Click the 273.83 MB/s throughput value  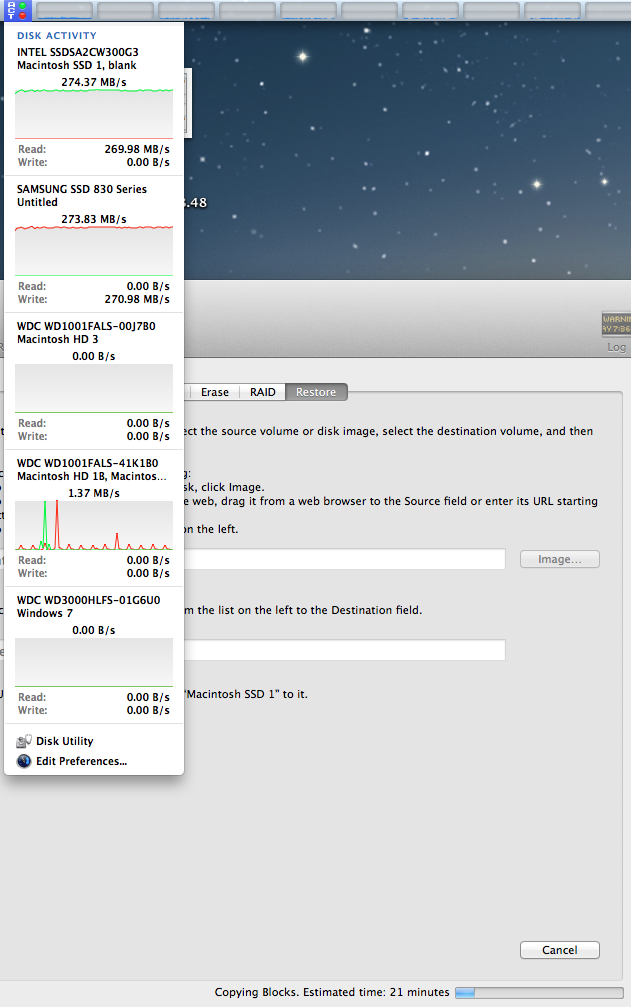(94, 219)
